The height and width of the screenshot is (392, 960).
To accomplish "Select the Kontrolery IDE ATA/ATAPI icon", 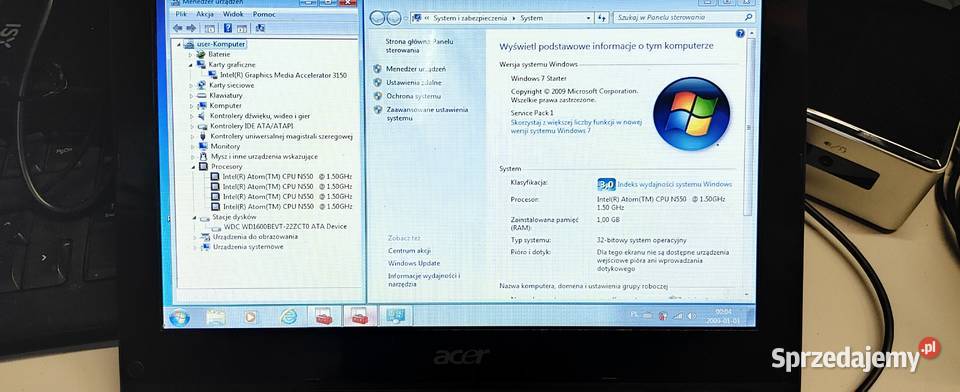I will tap(203, 126).
